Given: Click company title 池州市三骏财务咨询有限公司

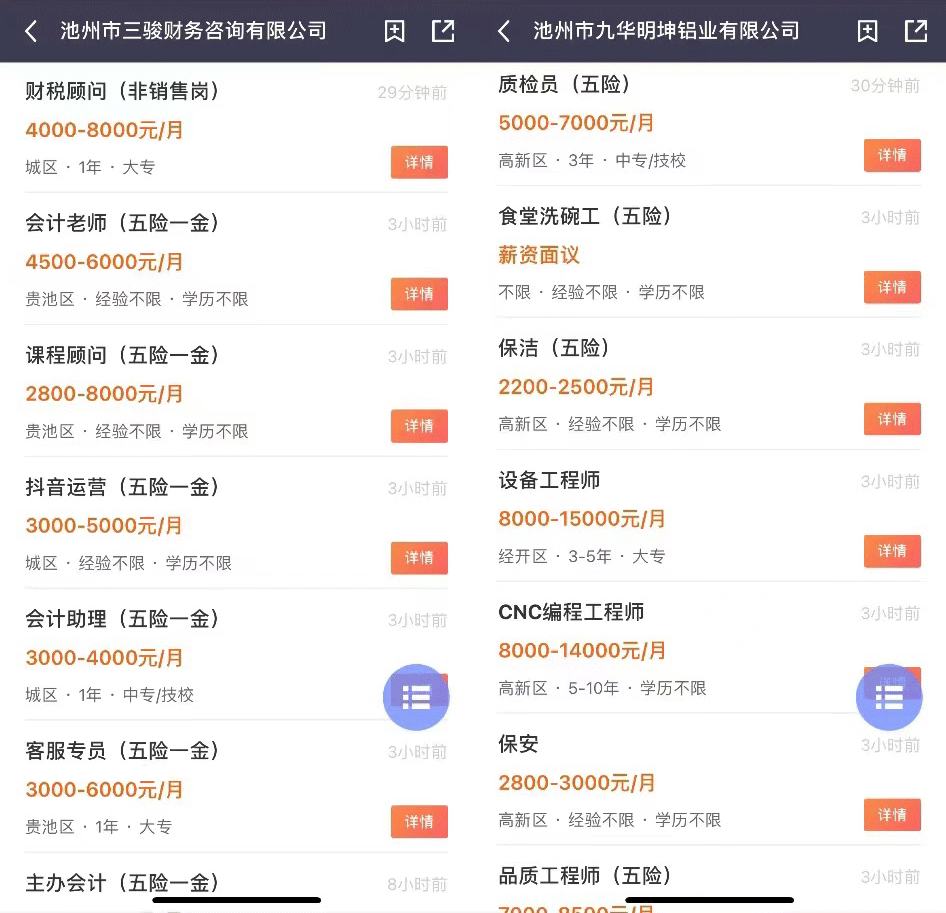Looking at the screenshot, I should coord(194,31).
